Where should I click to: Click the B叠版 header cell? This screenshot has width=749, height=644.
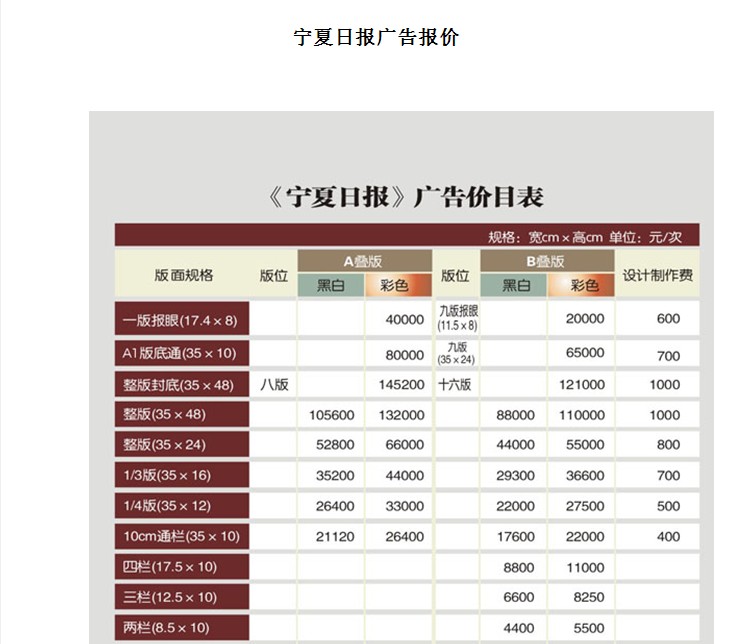coord(546,260)
